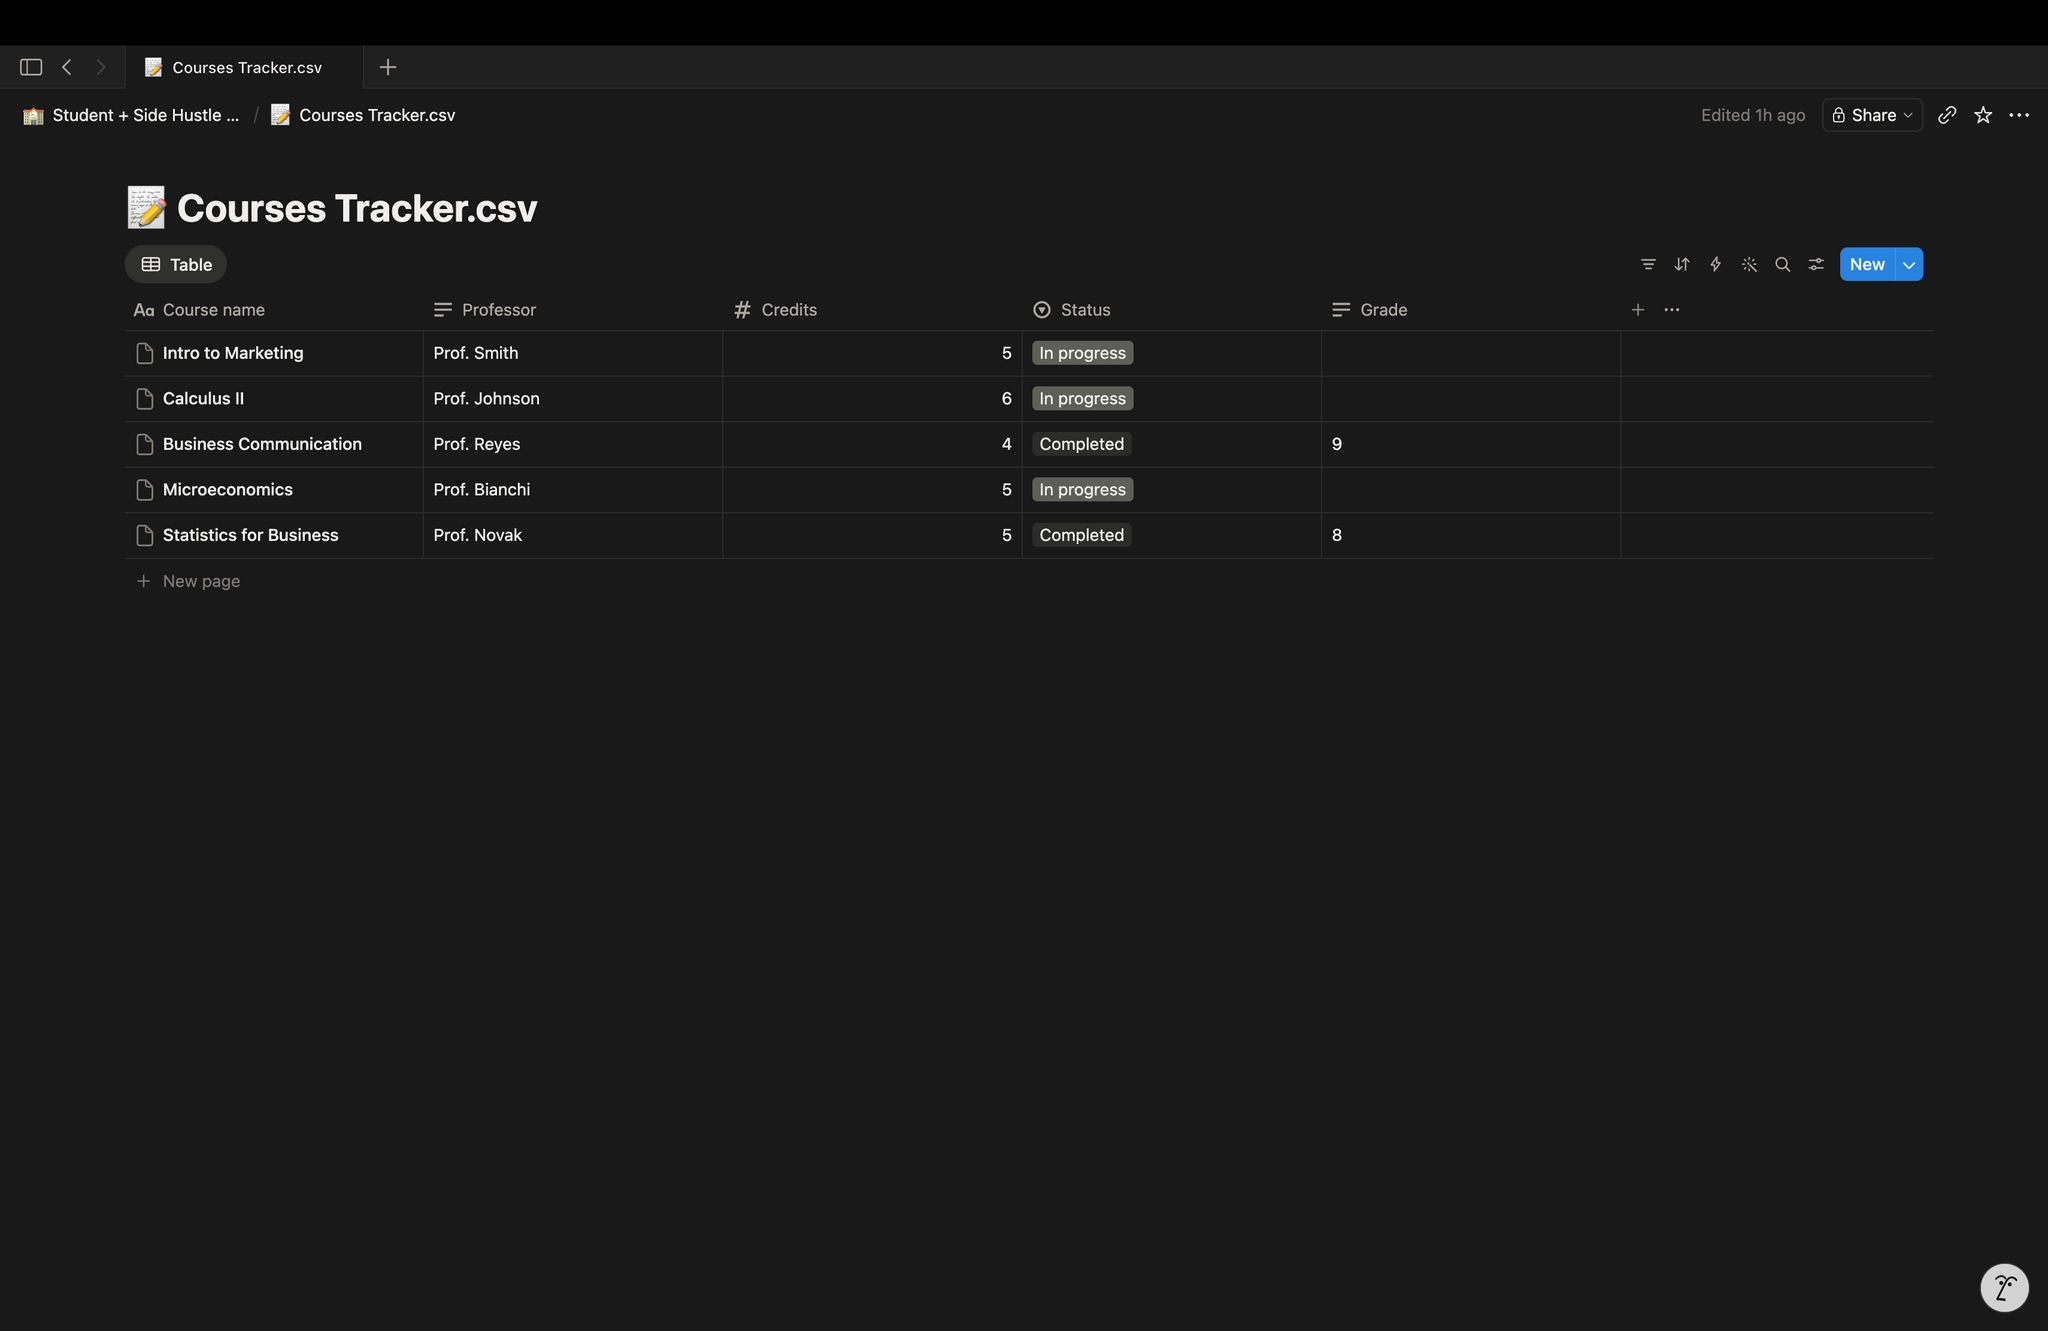Add a New page row
Image resolution: width=2048 pixels, height=1331 pixels.
[188, 581]
